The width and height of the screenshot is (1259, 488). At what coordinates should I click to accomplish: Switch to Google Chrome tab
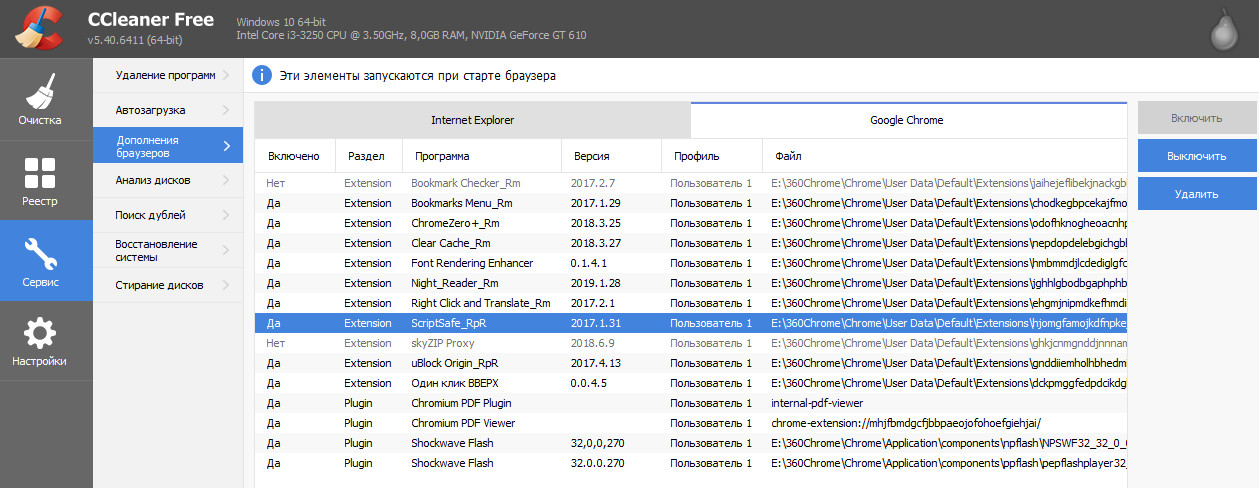click(908, 120)
